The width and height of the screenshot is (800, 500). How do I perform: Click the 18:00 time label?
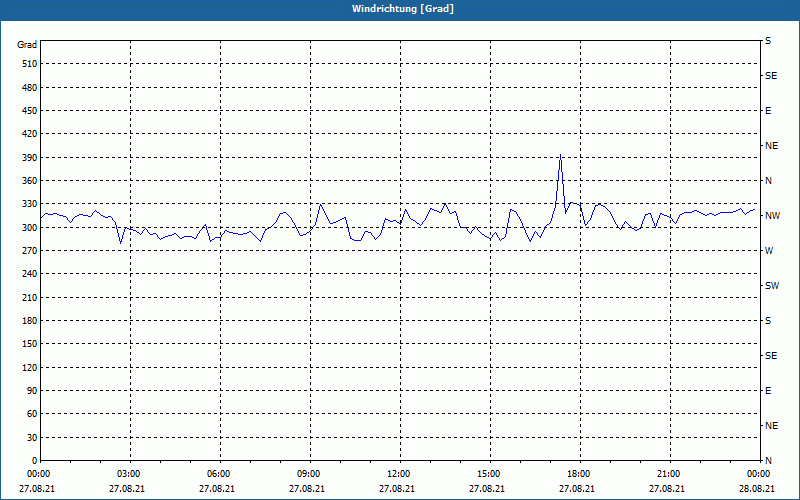[x=579, y=474]
